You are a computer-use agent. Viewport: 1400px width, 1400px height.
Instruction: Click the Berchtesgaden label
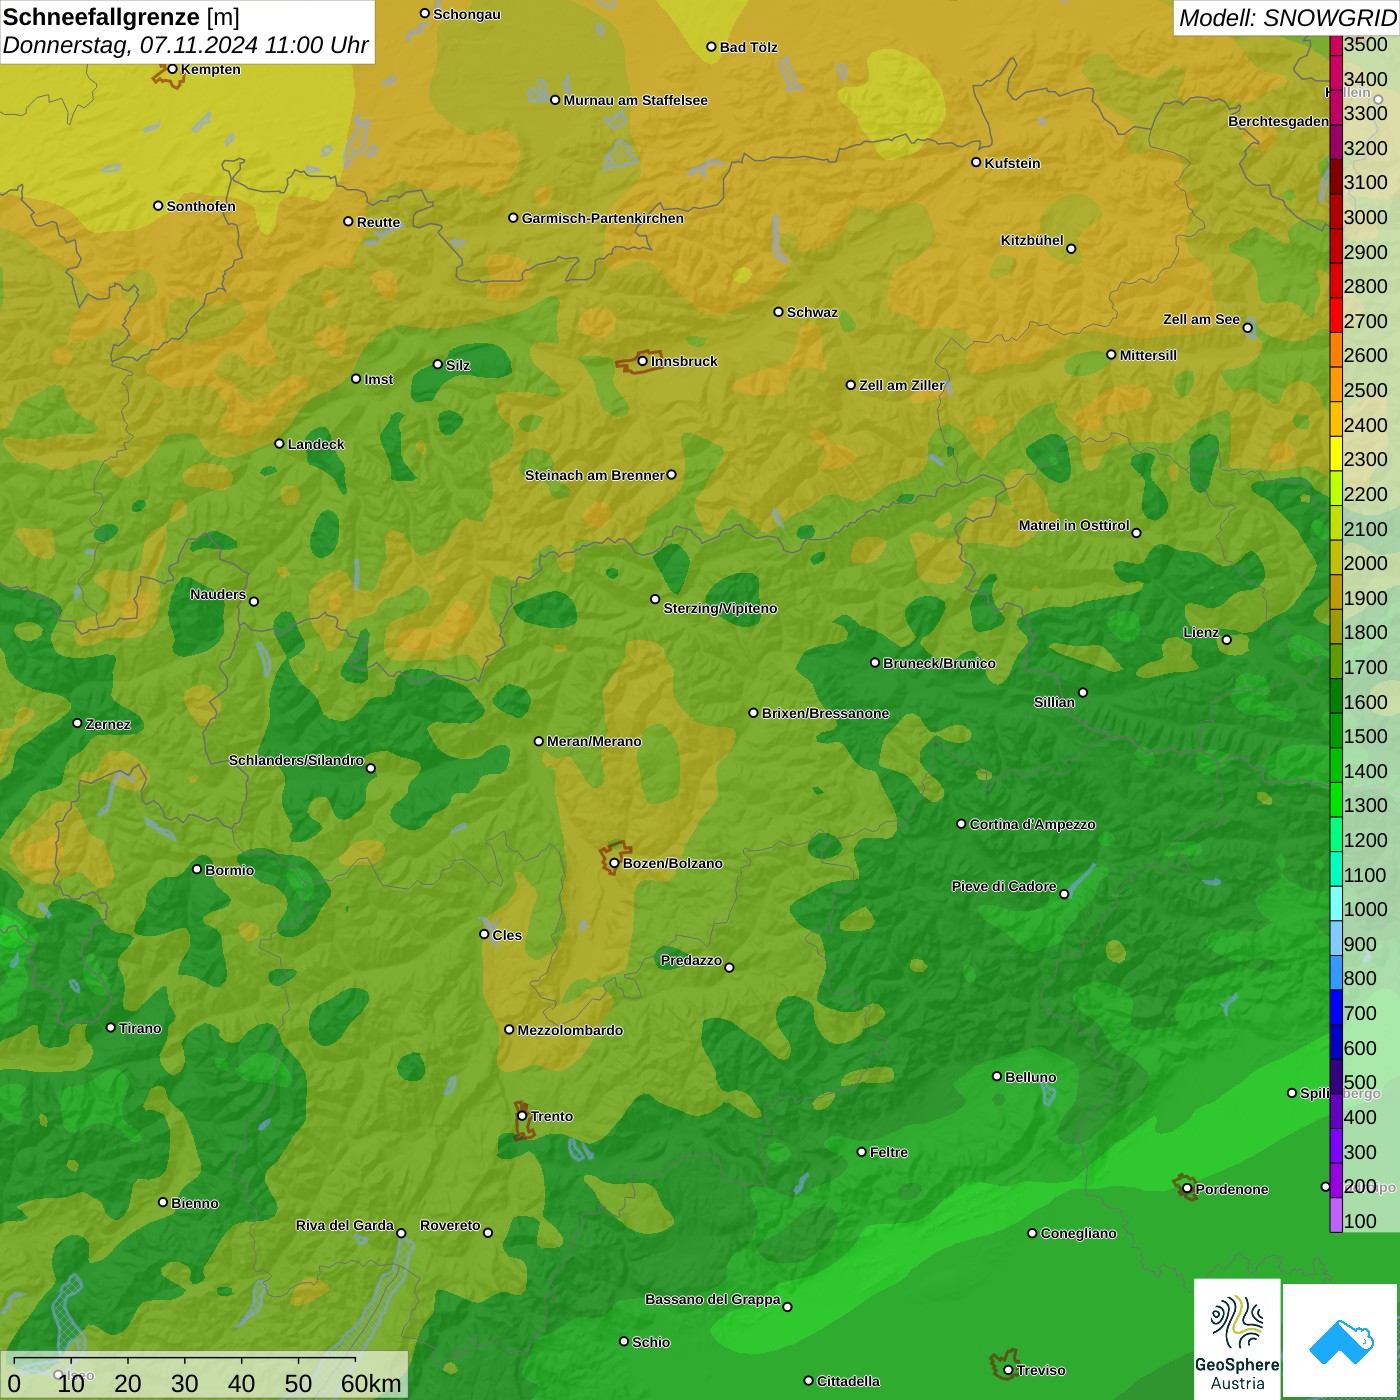coord(1278,121)
